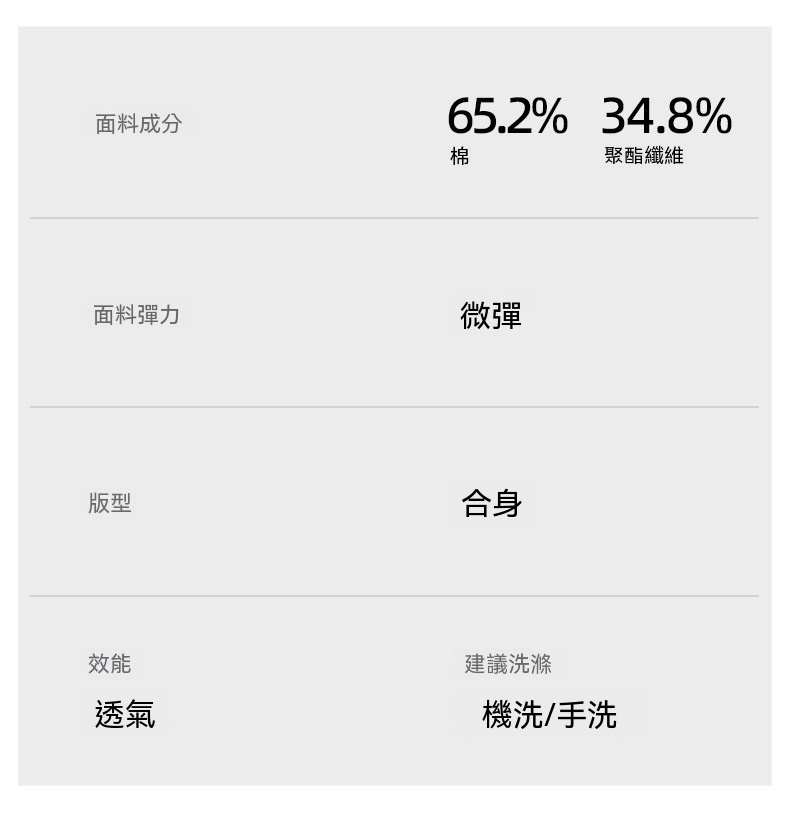790x829 pixels.
Task: Select the 透氣 feature tag
Action: [125, 714]
